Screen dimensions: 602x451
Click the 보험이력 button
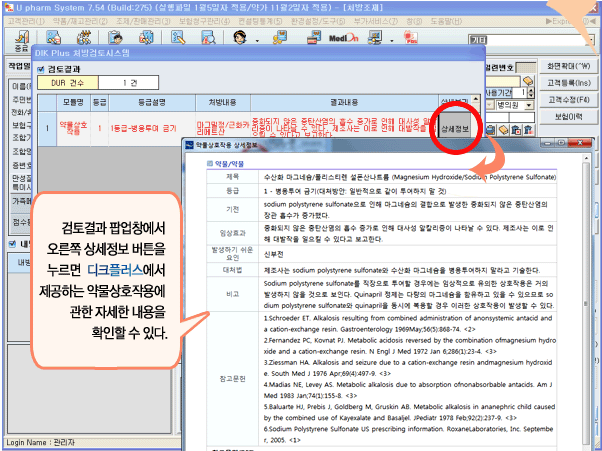coord(568,117)
